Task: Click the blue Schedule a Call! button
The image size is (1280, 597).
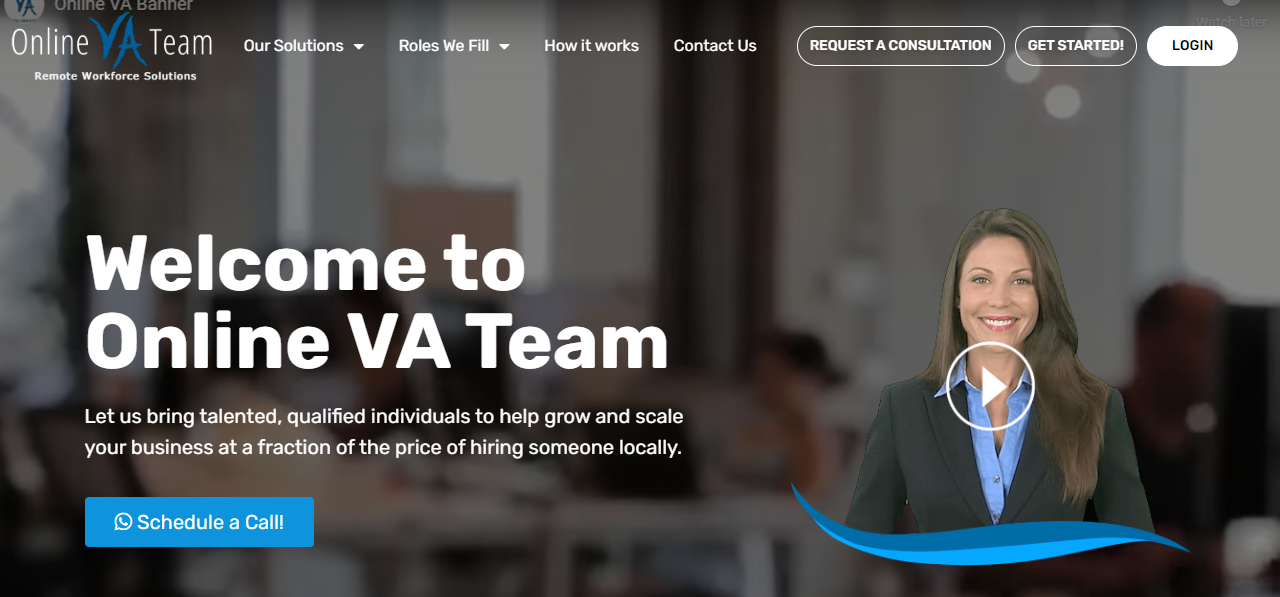Action: (x=199, y=522)
